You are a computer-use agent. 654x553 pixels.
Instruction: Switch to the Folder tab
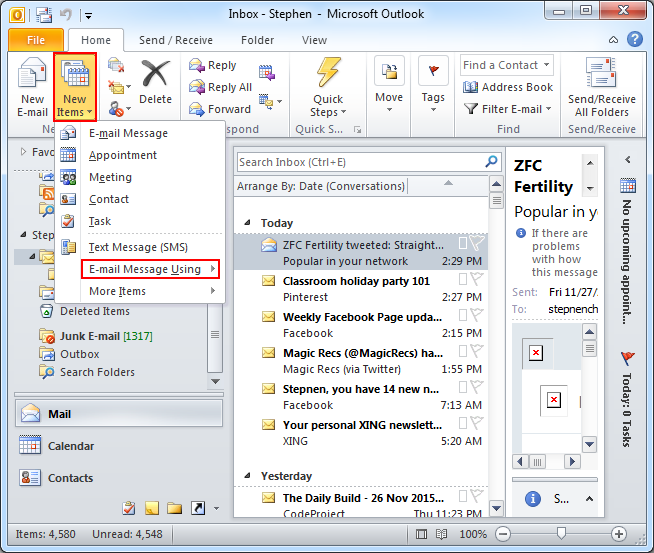coord(257,40)
